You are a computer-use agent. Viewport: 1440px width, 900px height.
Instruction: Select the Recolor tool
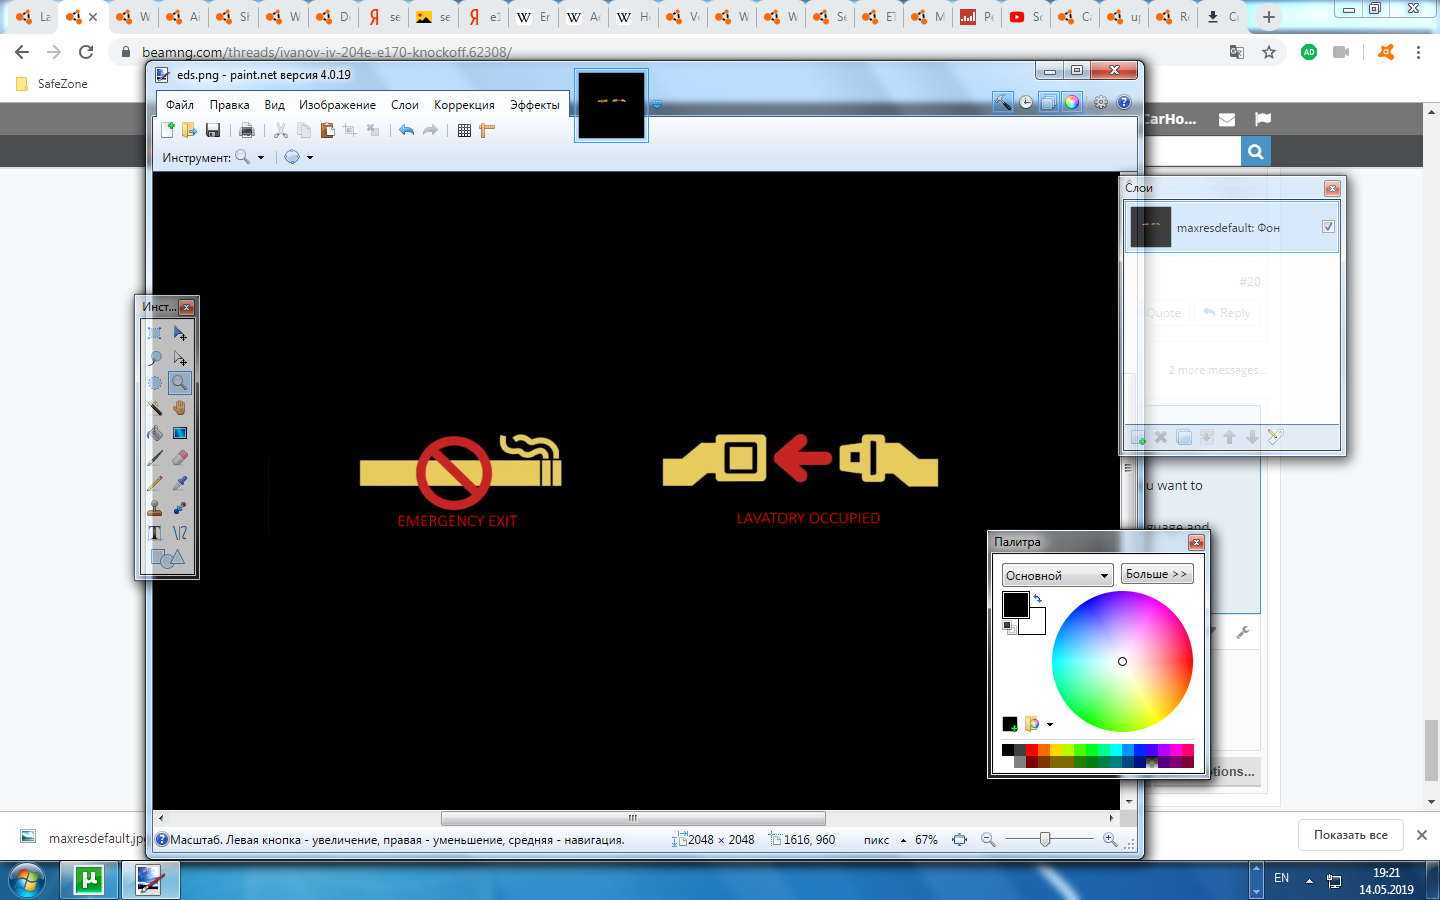point(180,508)
